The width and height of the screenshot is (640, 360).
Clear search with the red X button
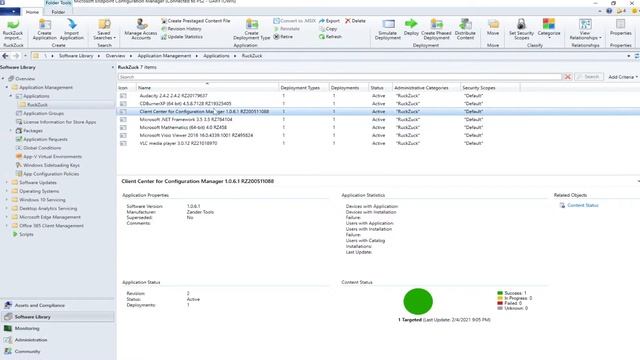pos(567,77)
